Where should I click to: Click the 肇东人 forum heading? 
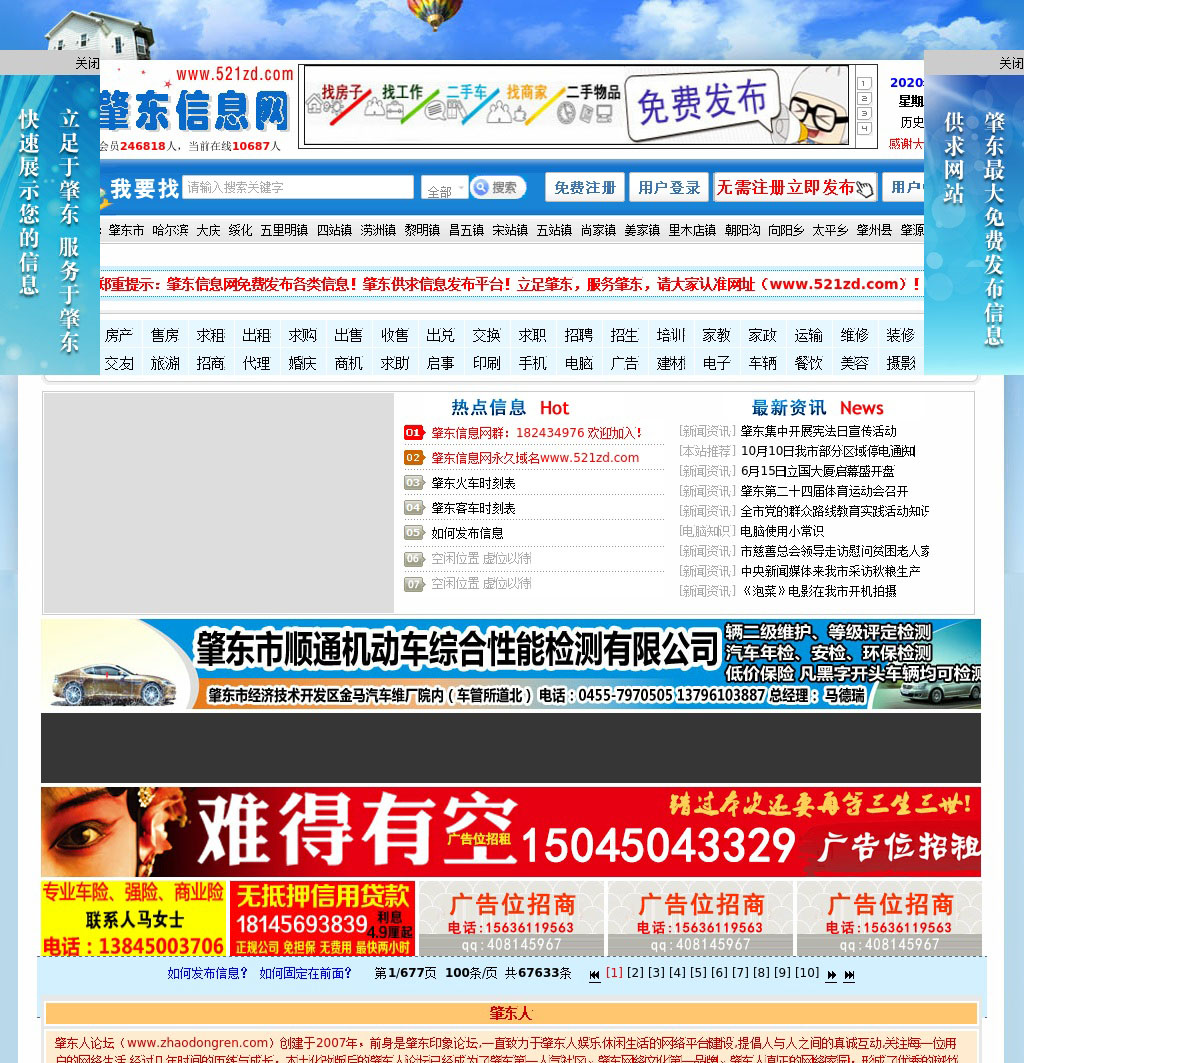click(511, 1013)
